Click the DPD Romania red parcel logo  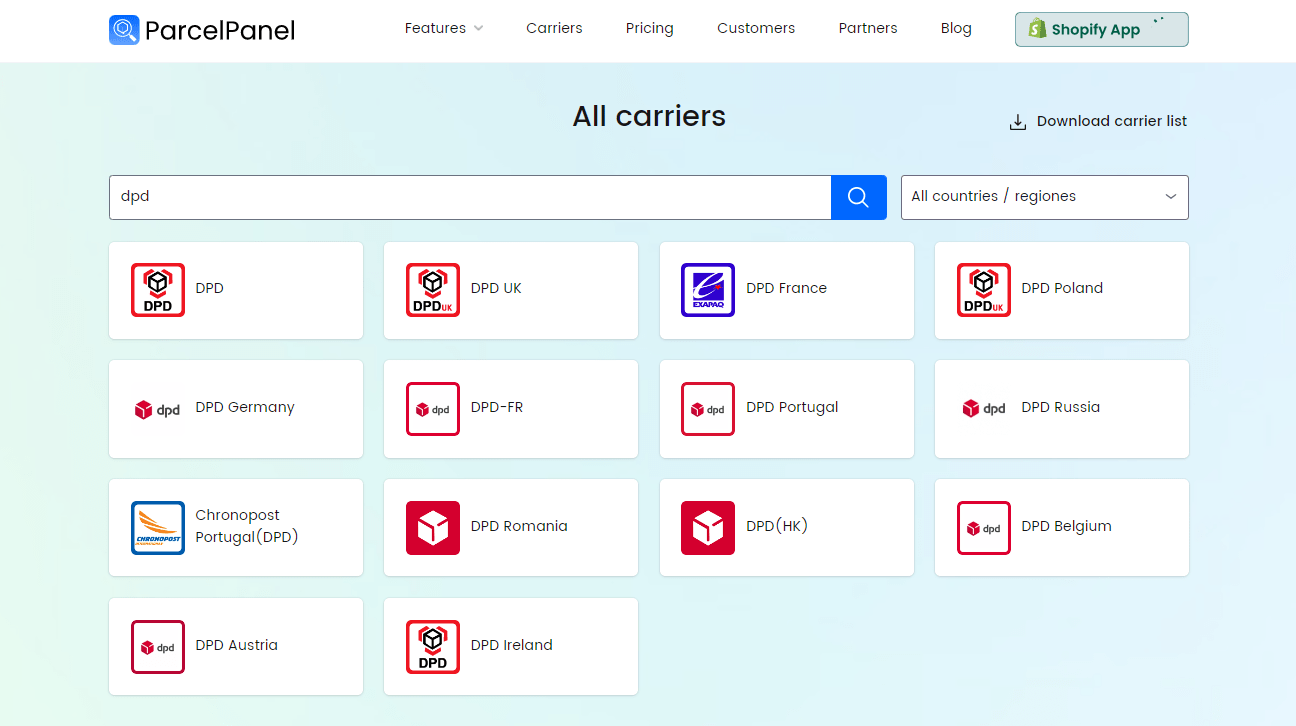click(432, 527)
